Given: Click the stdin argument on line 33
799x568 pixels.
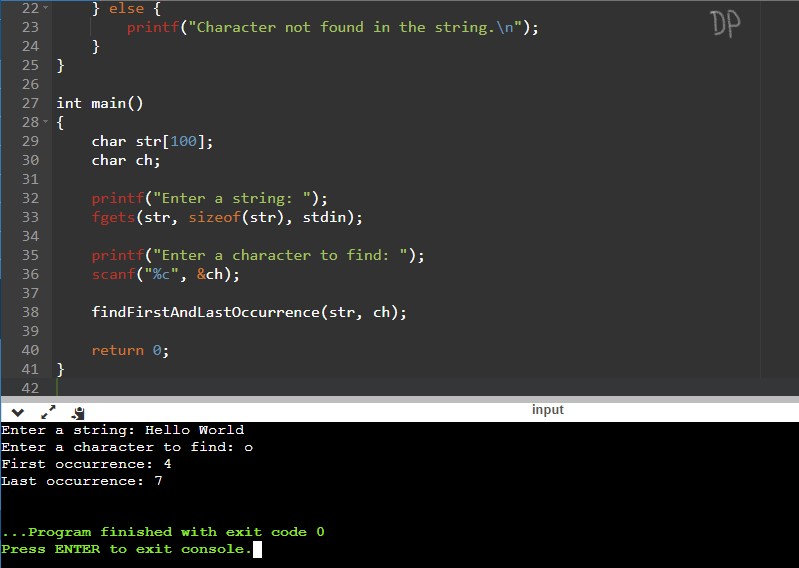Looking at the screenshot, I should pos(325,217).
